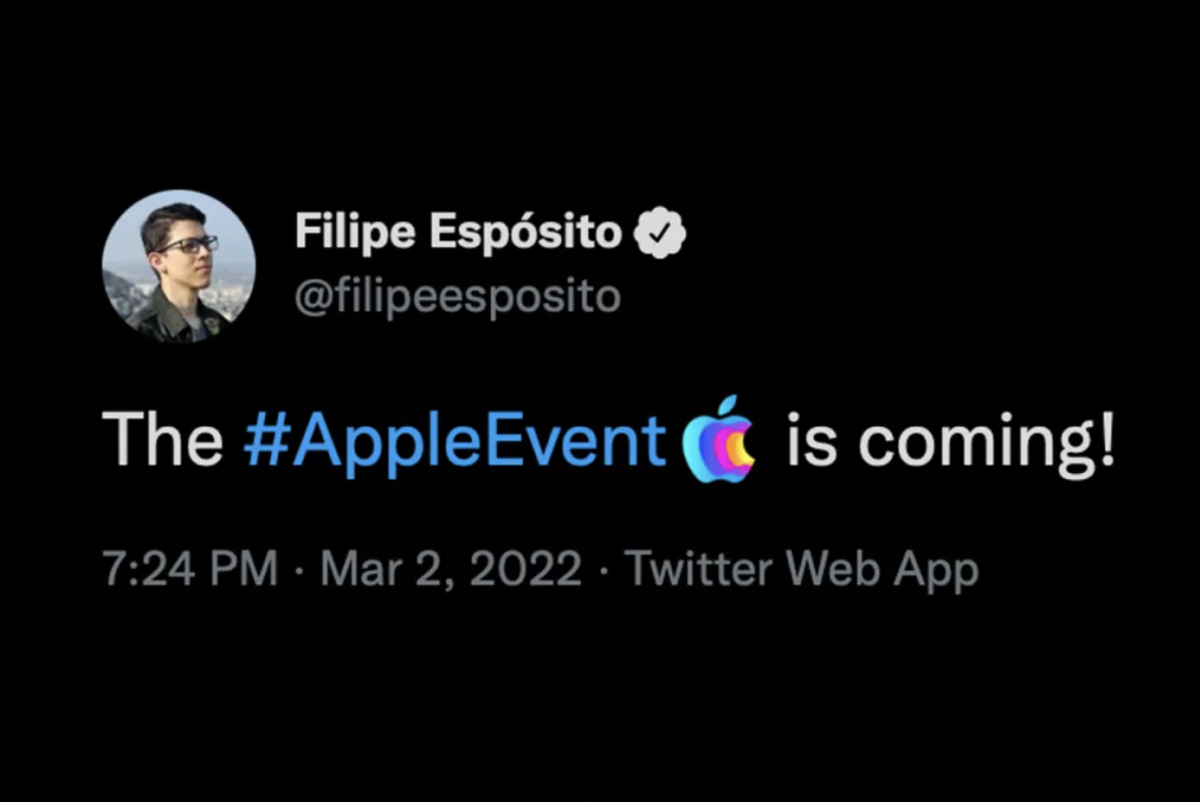Select the Mar 2, 2022 date
This screenshot has height=802, width=1200.
pyautogui.click(x=451, y=570)
